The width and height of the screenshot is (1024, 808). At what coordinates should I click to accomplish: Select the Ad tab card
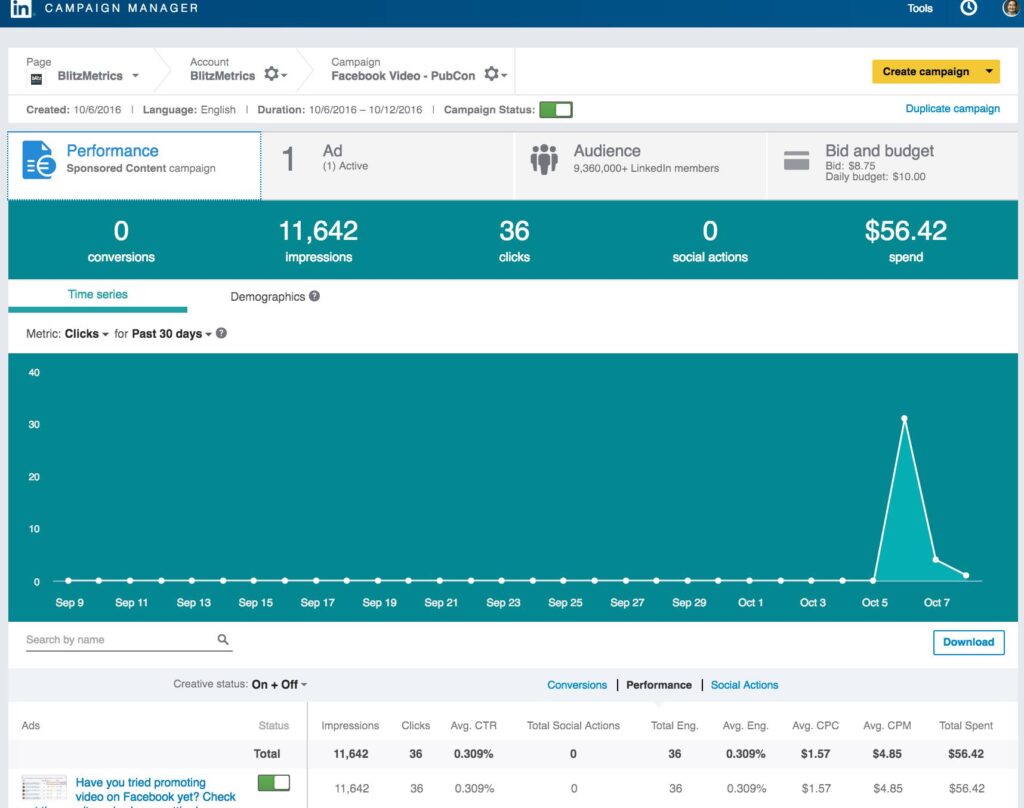388,165
